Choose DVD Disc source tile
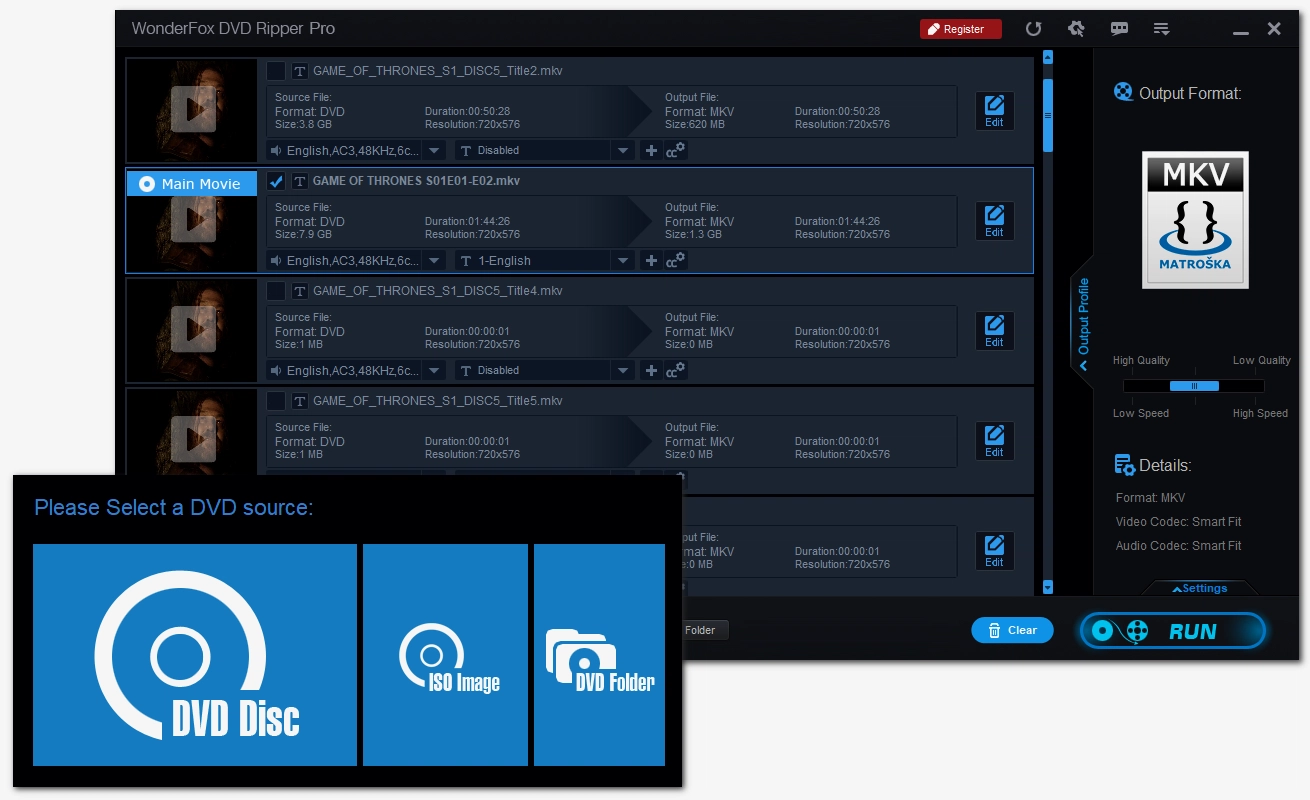Image resolution: width=1310 pixels, height=800 pixels. coord(195,655)
